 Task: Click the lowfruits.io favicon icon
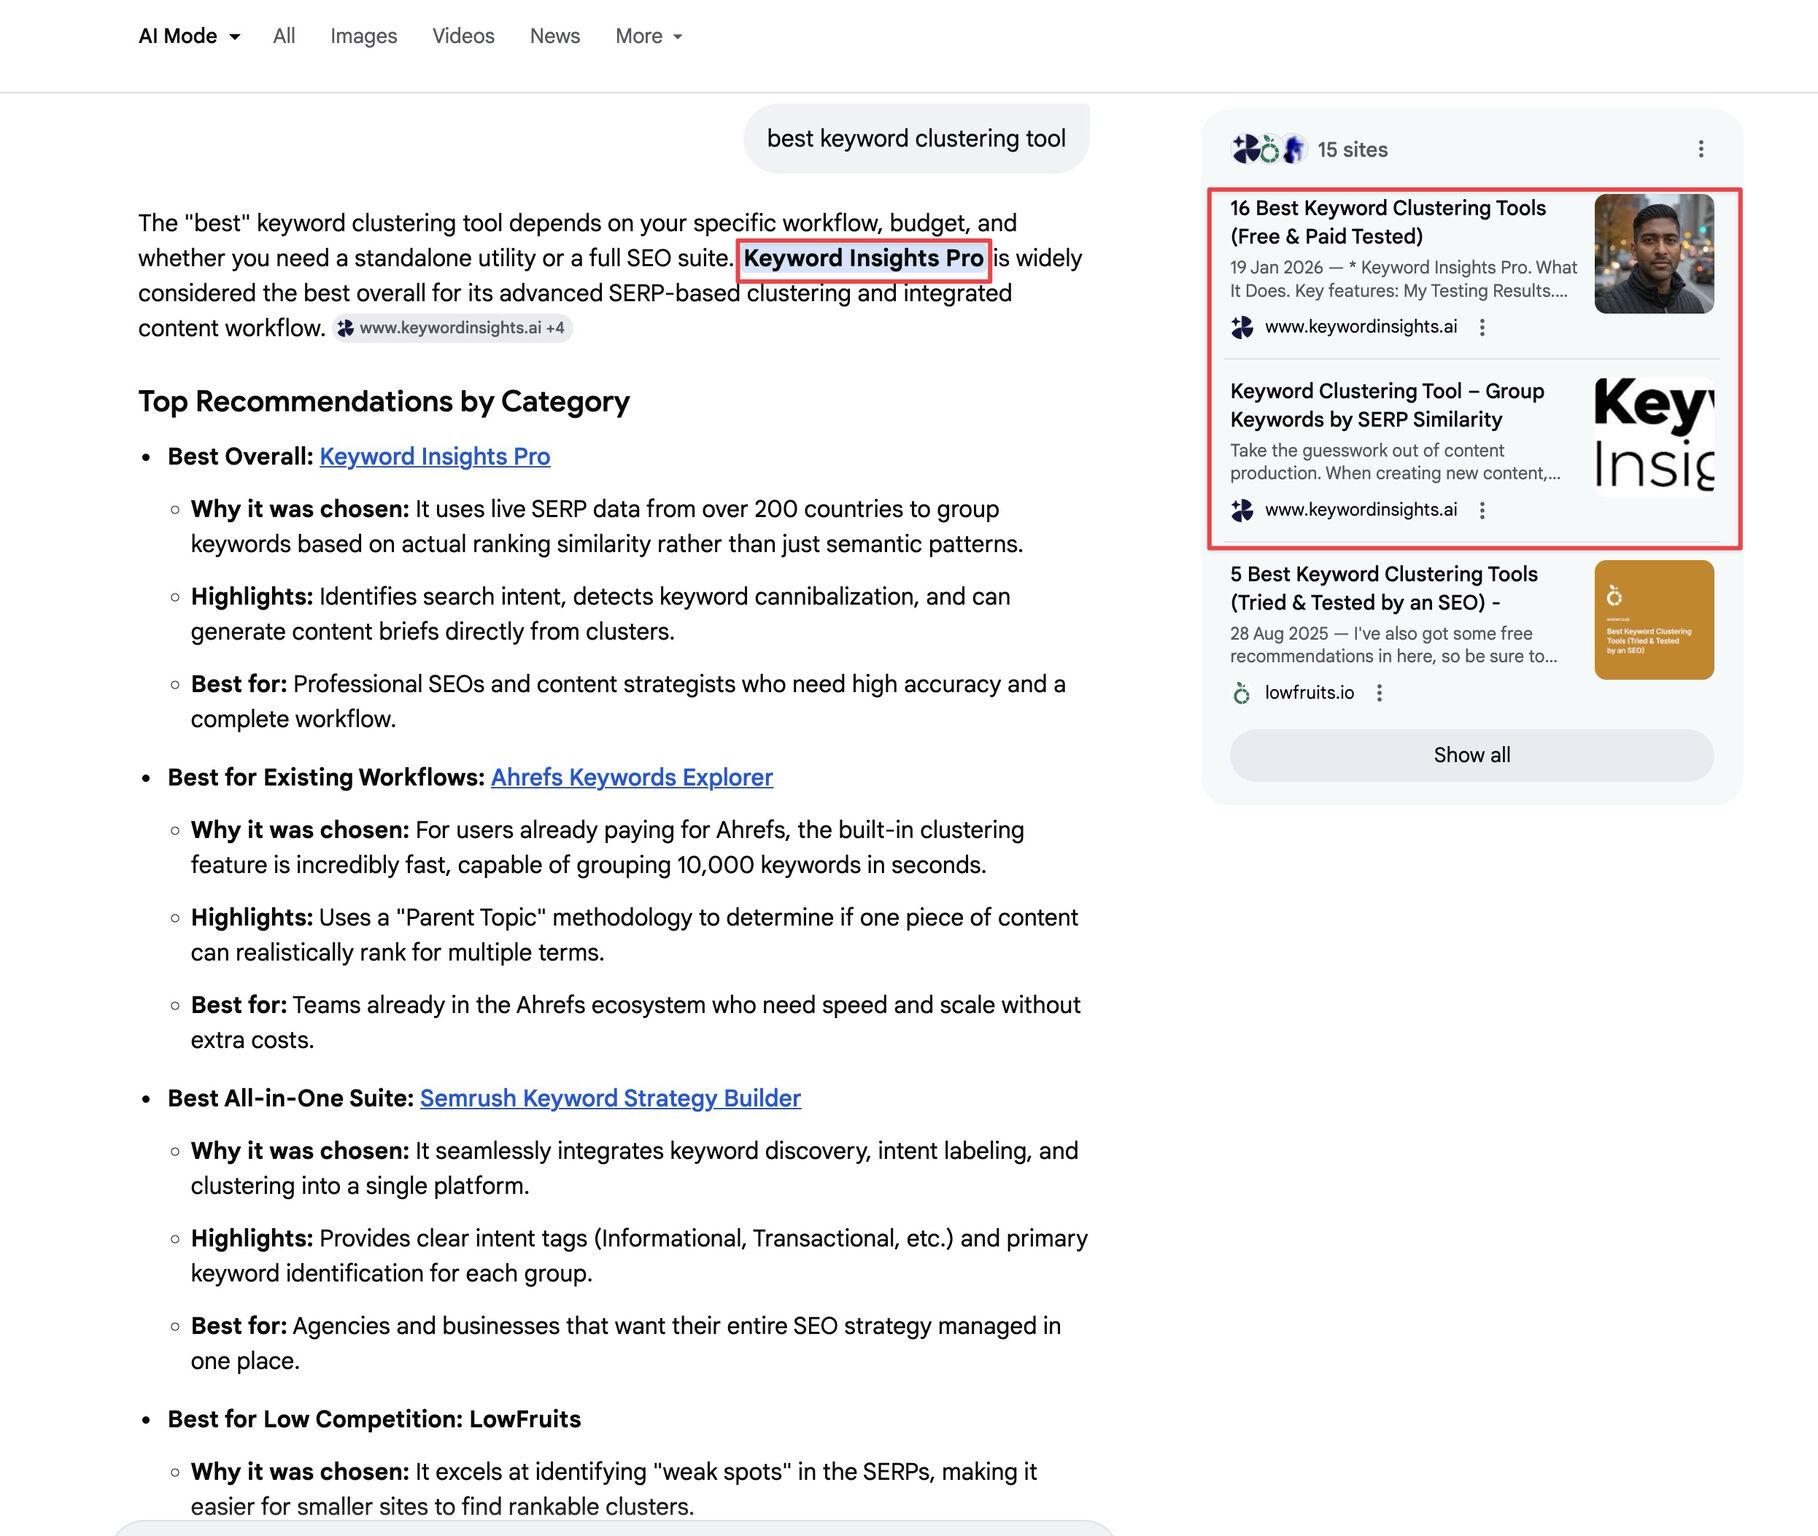pos(1242,693)
